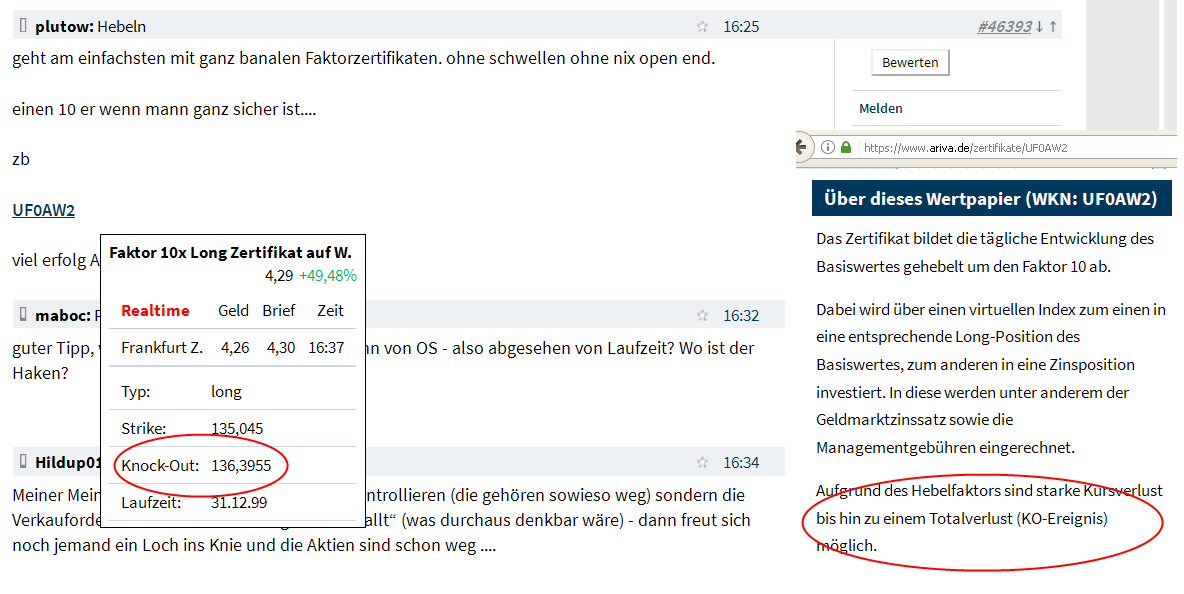
Task: Click the 16:32 timestamp on maboc's post
Action: pos(741,314)
